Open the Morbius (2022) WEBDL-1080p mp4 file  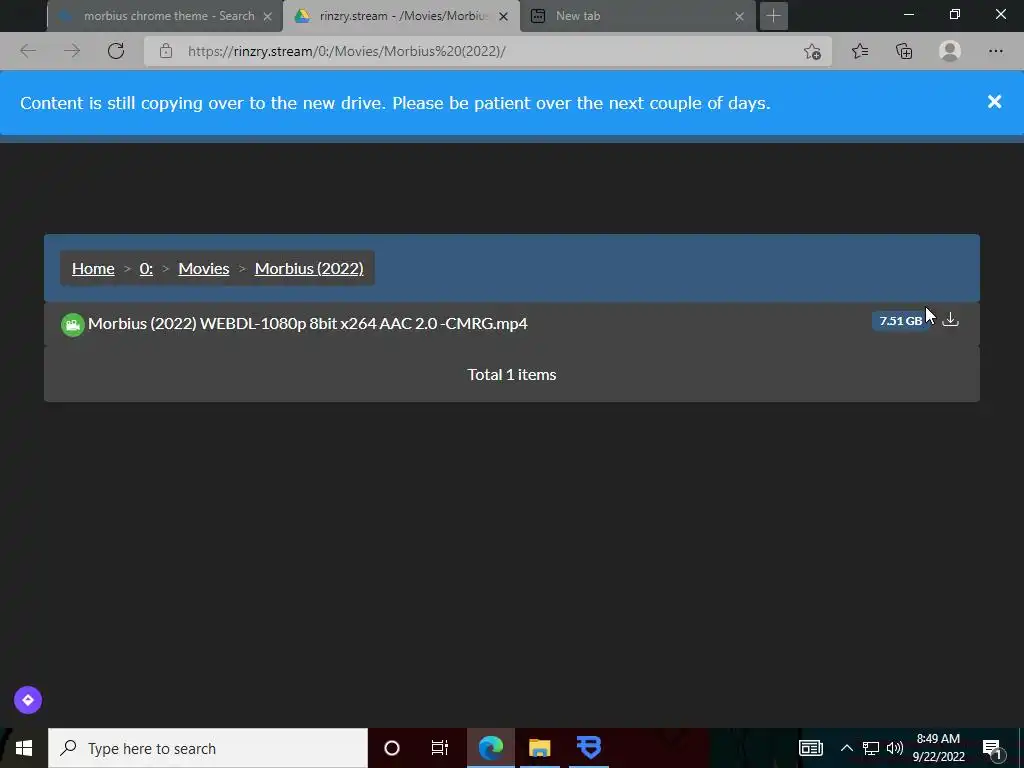[x=308, y=323]
